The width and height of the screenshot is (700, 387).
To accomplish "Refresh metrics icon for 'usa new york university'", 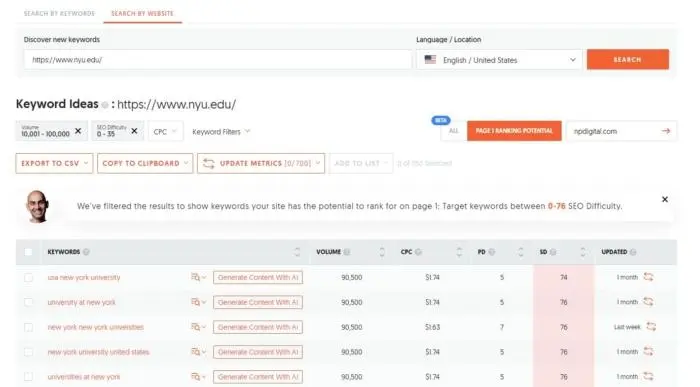I will tap(648, 277).
